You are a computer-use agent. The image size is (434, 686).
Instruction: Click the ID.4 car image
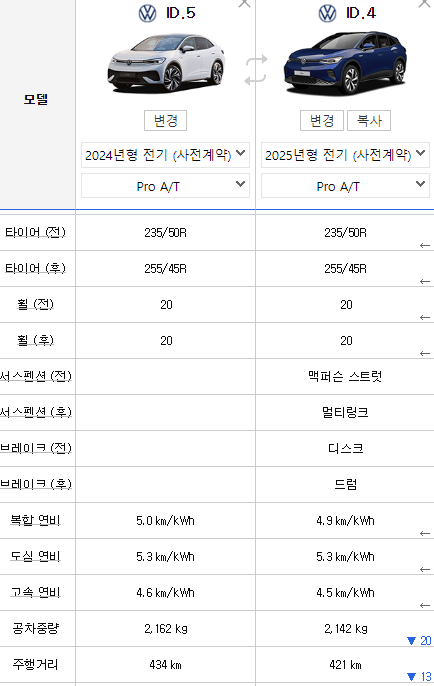coord(345,63)
